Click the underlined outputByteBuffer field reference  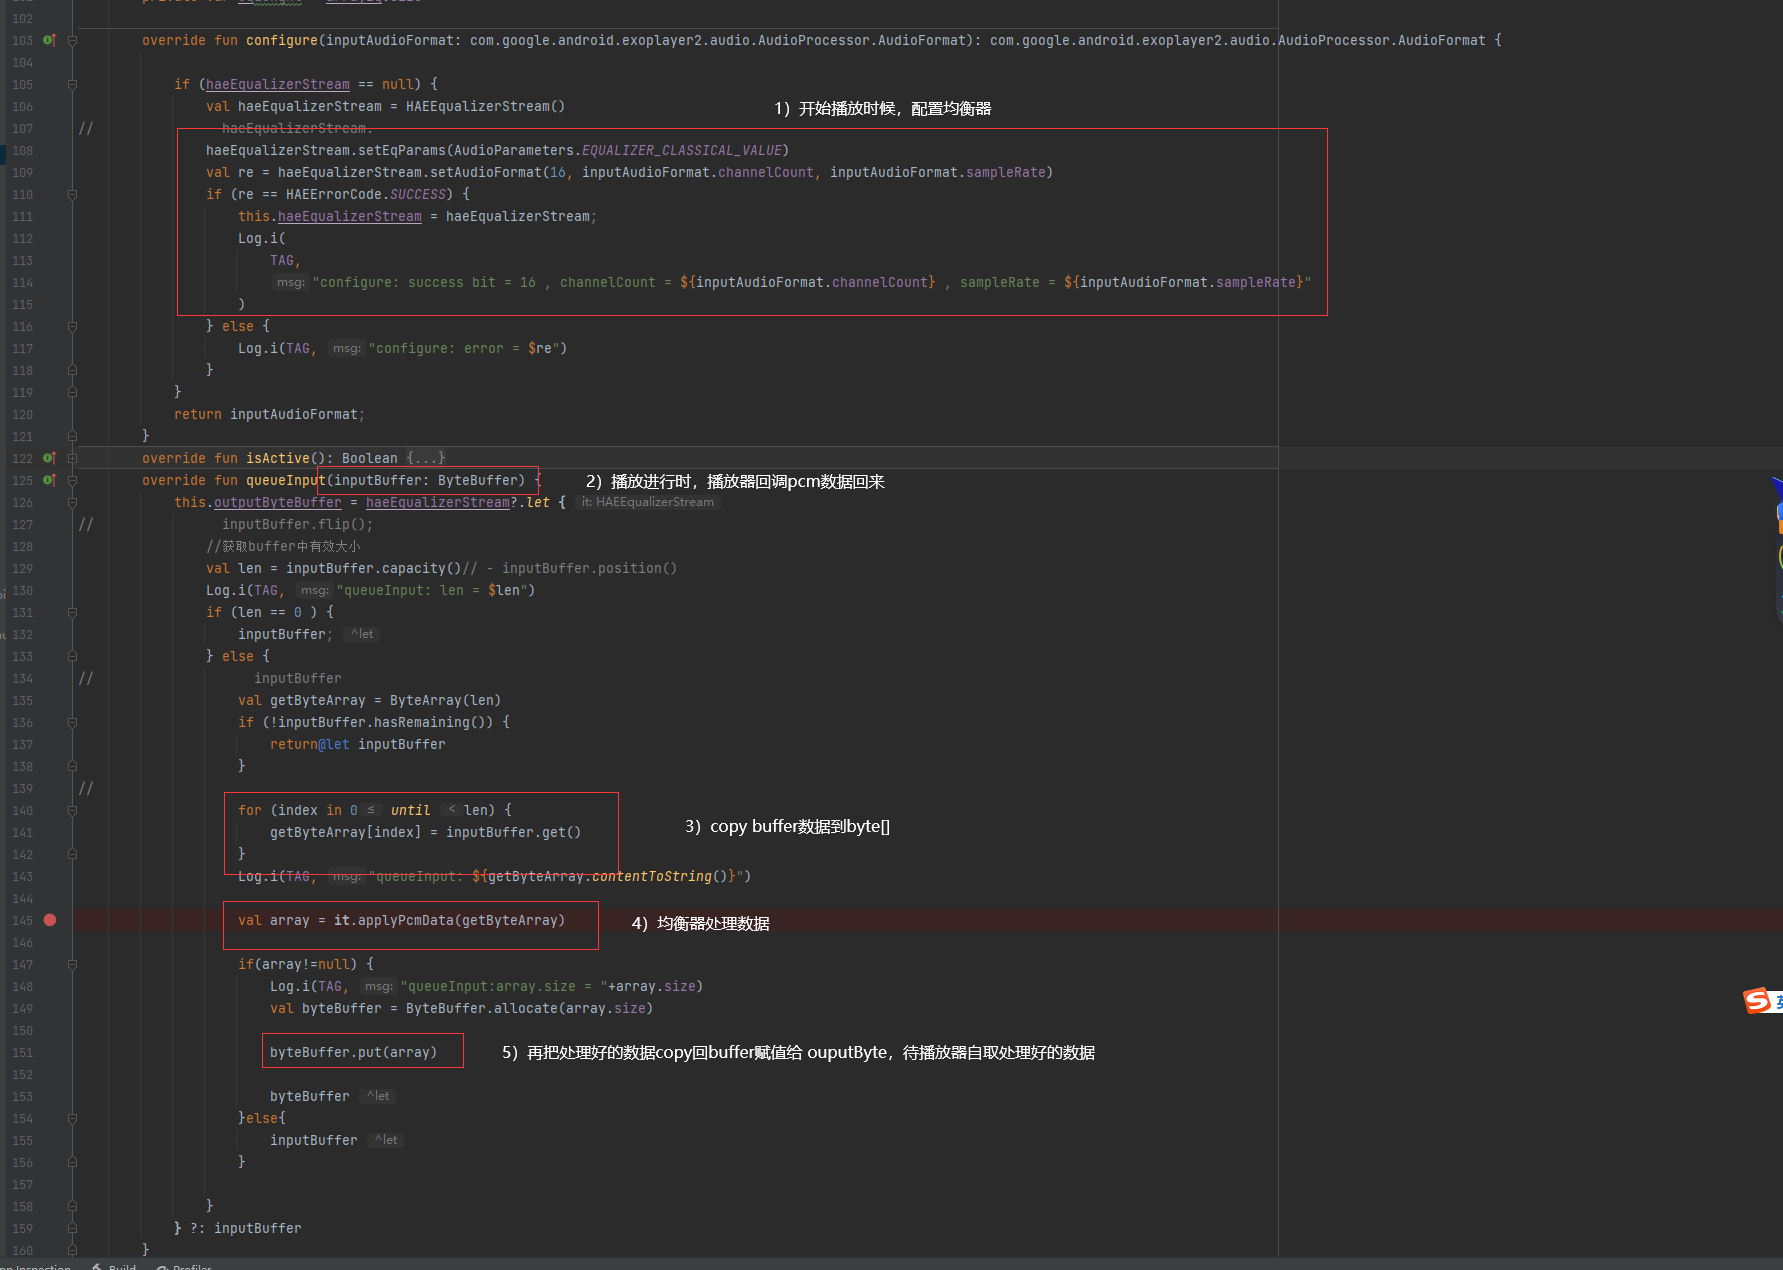pos(277,502)
